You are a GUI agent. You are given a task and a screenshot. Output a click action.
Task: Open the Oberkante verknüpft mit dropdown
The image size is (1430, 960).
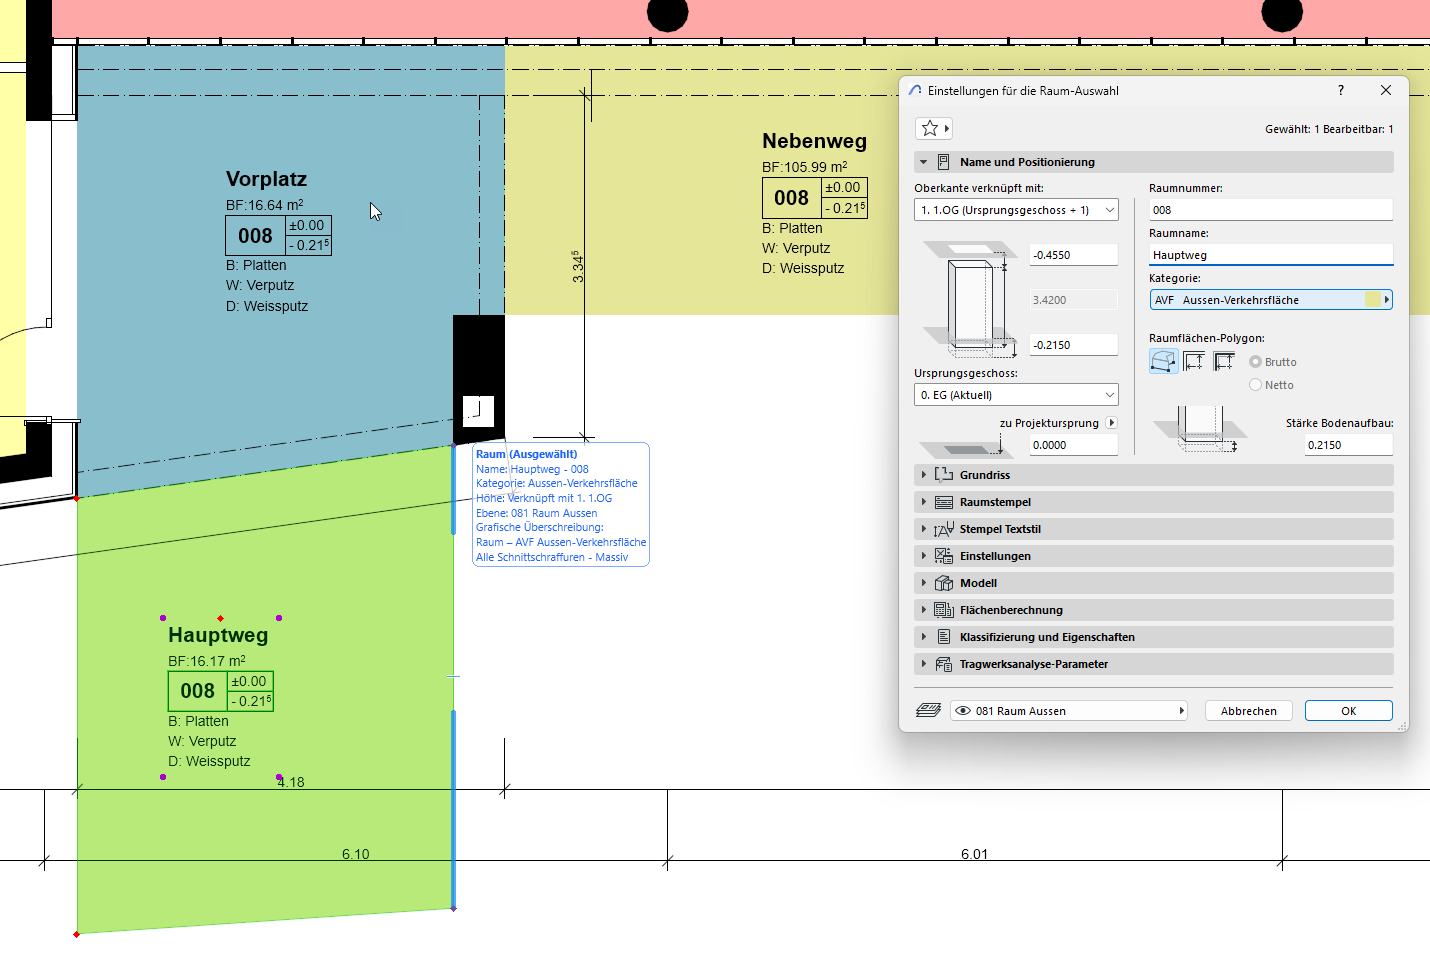coord(1016,210)
